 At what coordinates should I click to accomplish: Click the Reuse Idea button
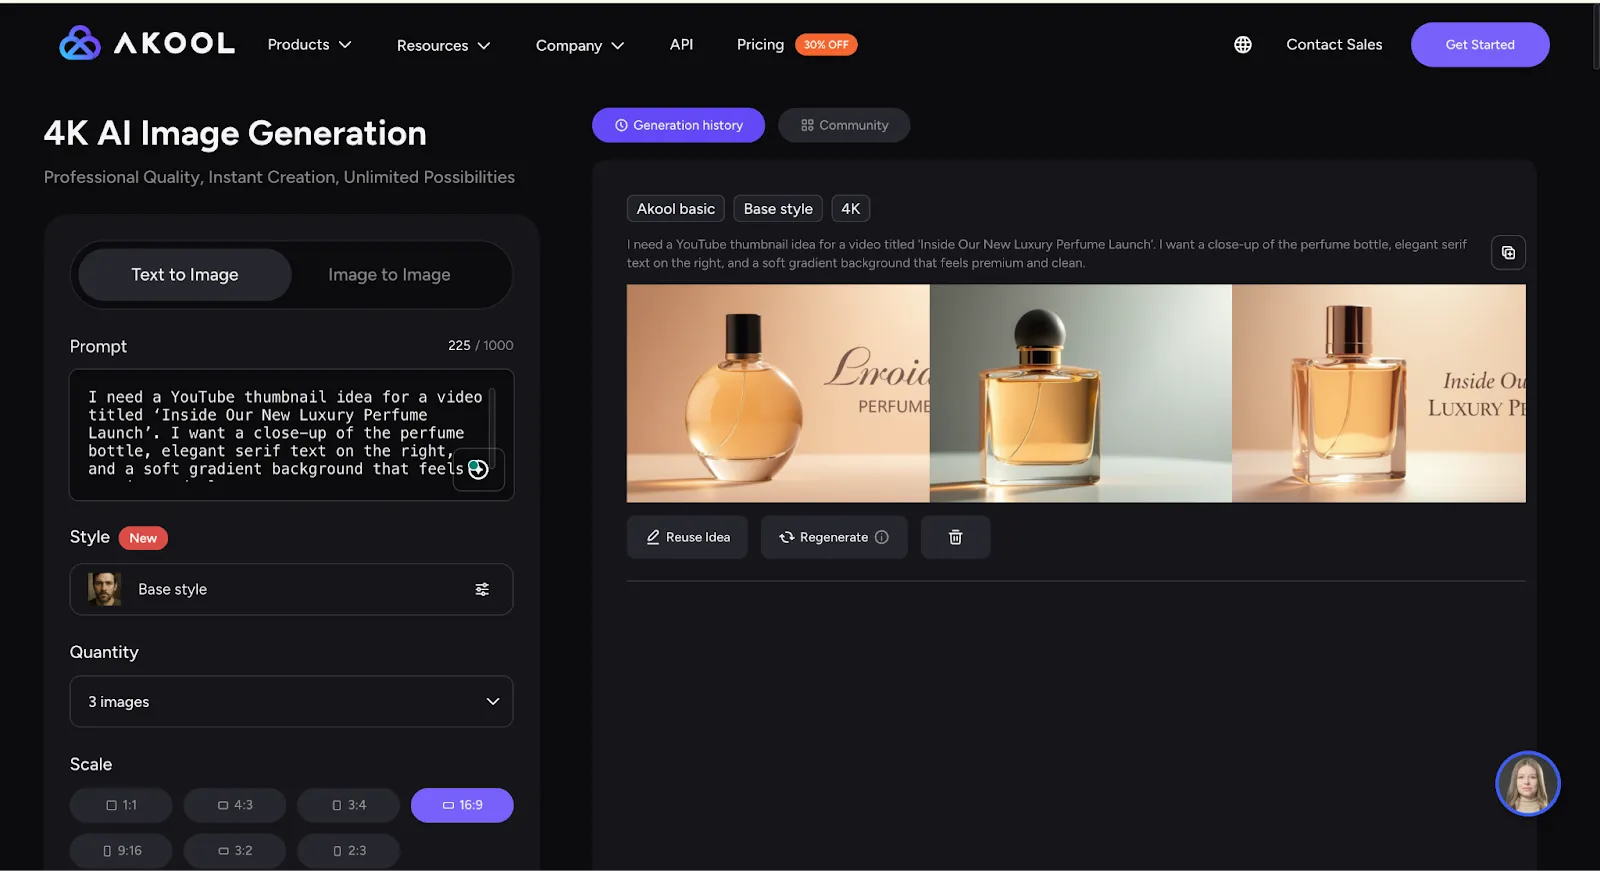click(x=687, y=537)
